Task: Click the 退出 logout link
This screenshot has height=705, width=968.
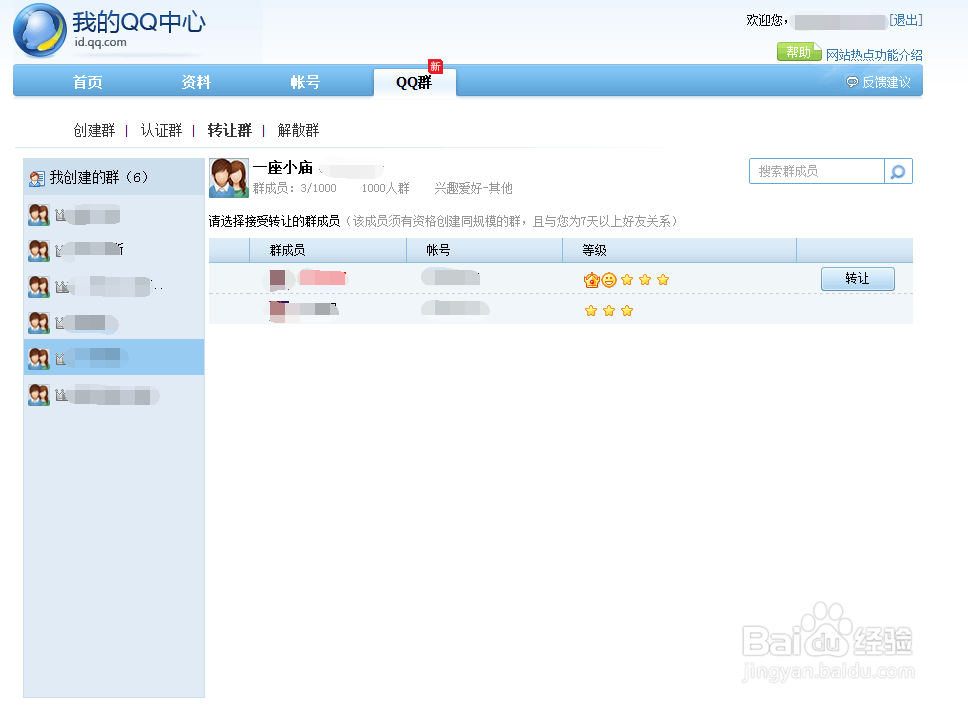Action: [906, 20]
